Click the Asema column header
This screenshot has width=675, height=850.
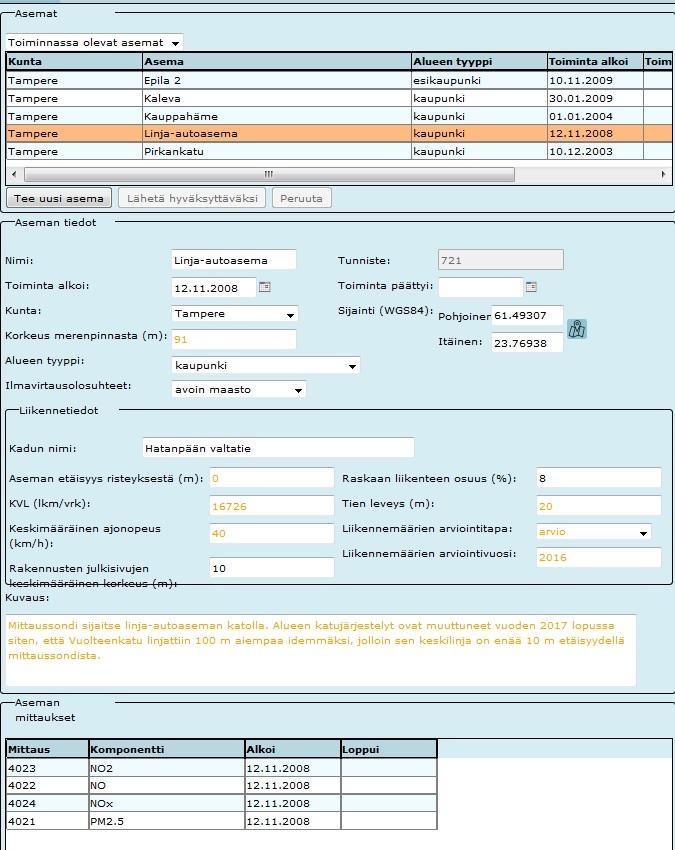pyautogui.click(x=277, y=62)
